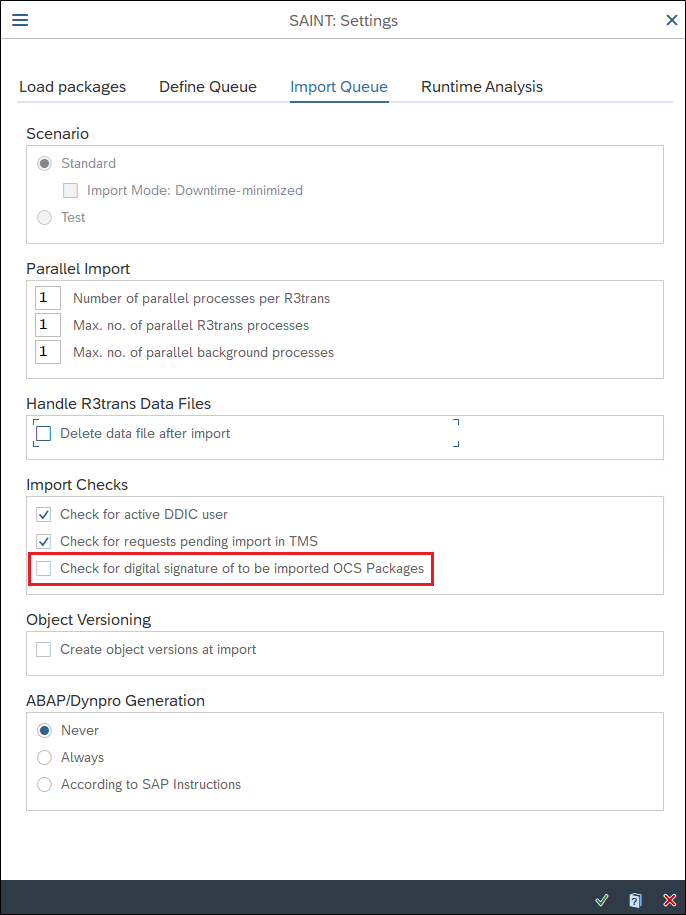Edit the Max. parallel background processes field
The width and height of the screenshot is (686, 915).
[x=48, y=352]
